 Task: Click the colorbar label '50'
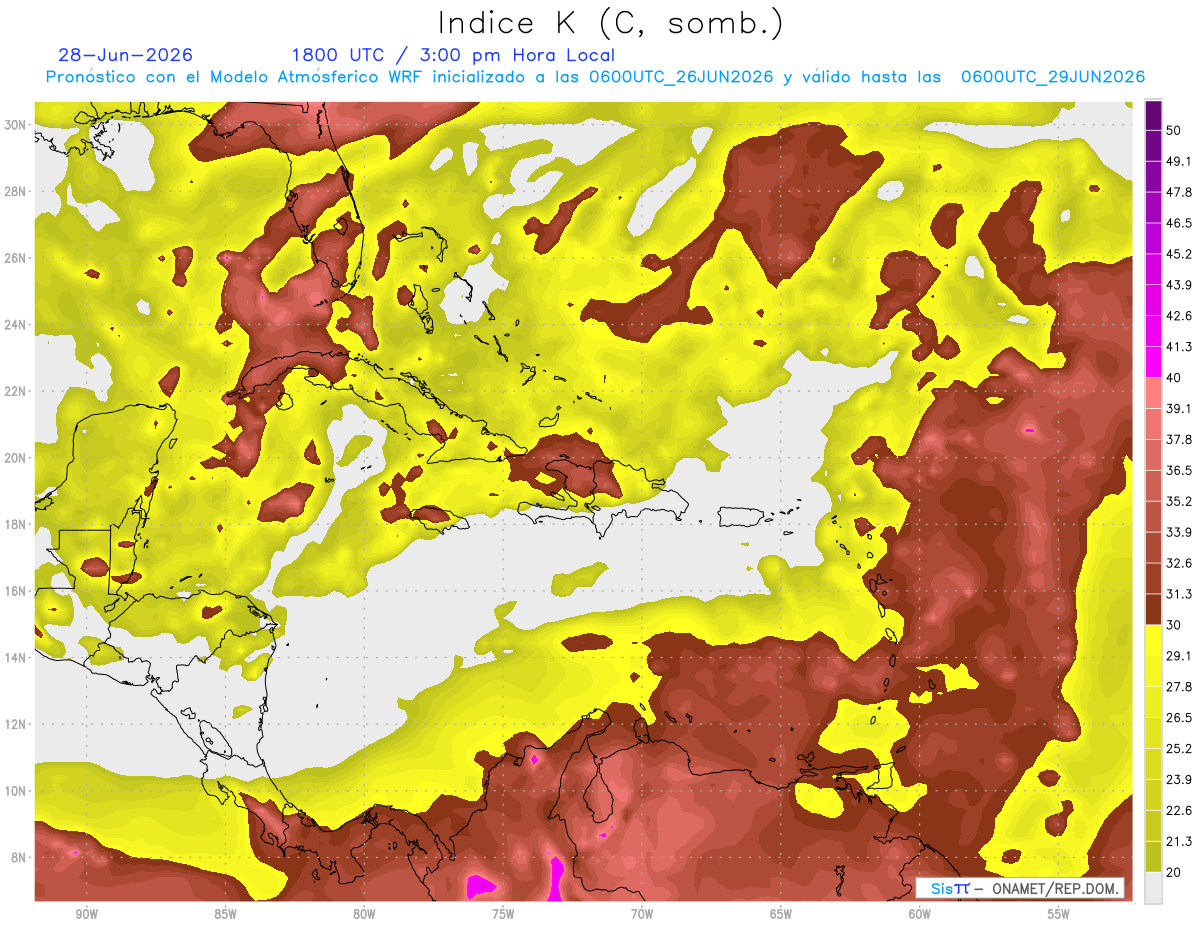(x=1173, y=130)
